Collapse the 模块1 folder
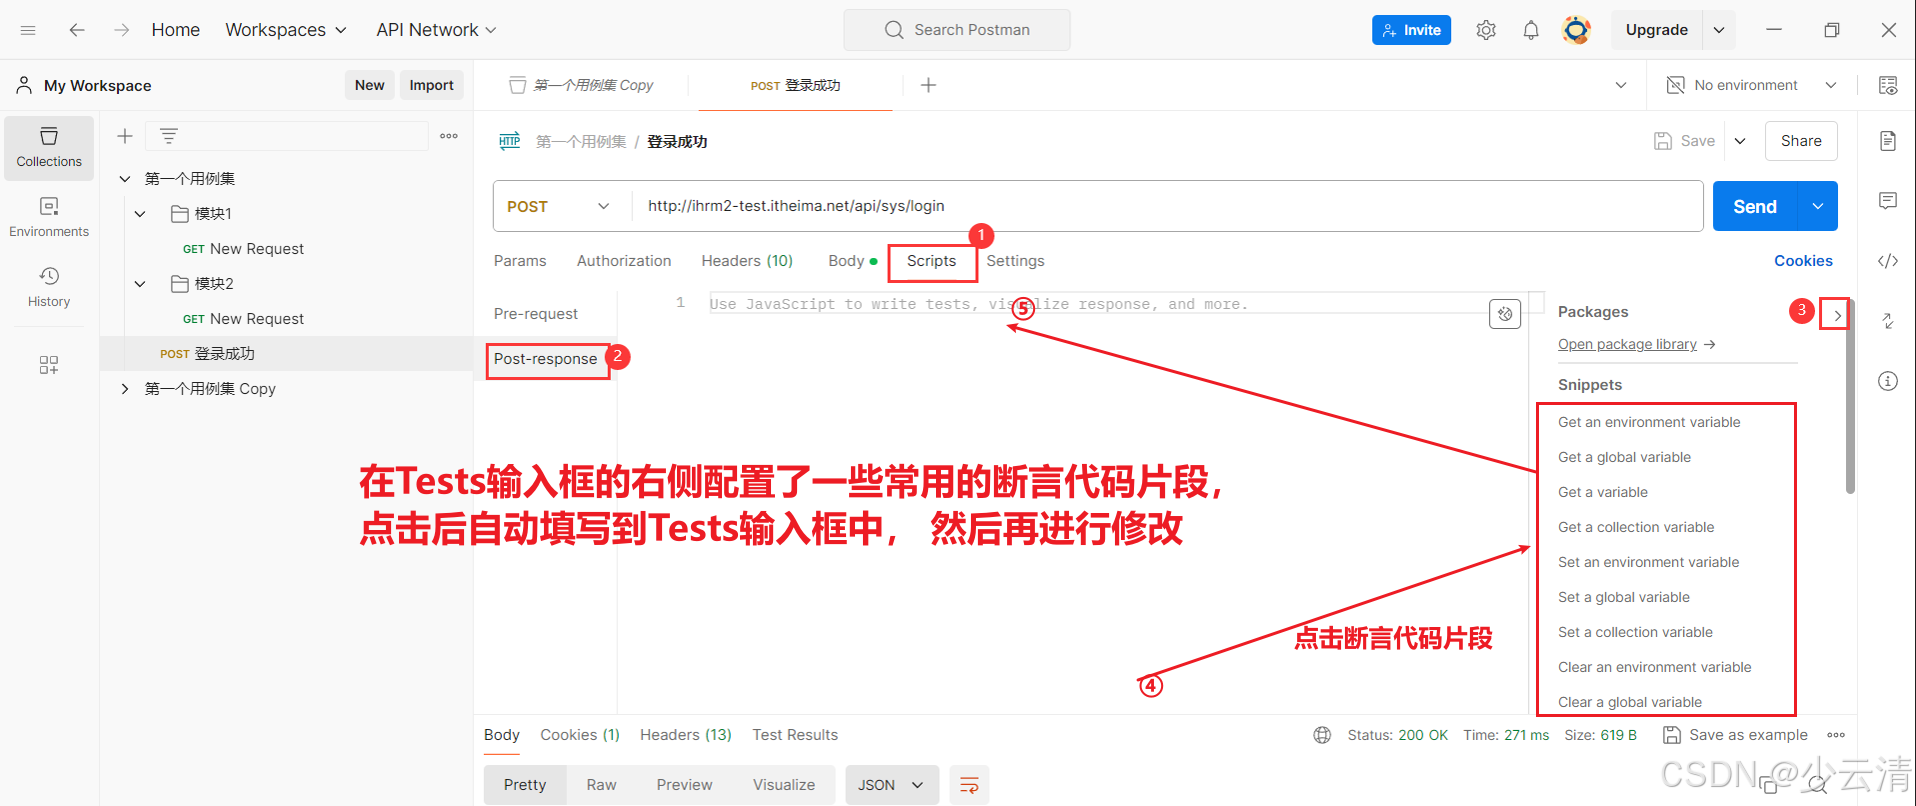This screenshot has height=806, width=1916. click(140, 214)
